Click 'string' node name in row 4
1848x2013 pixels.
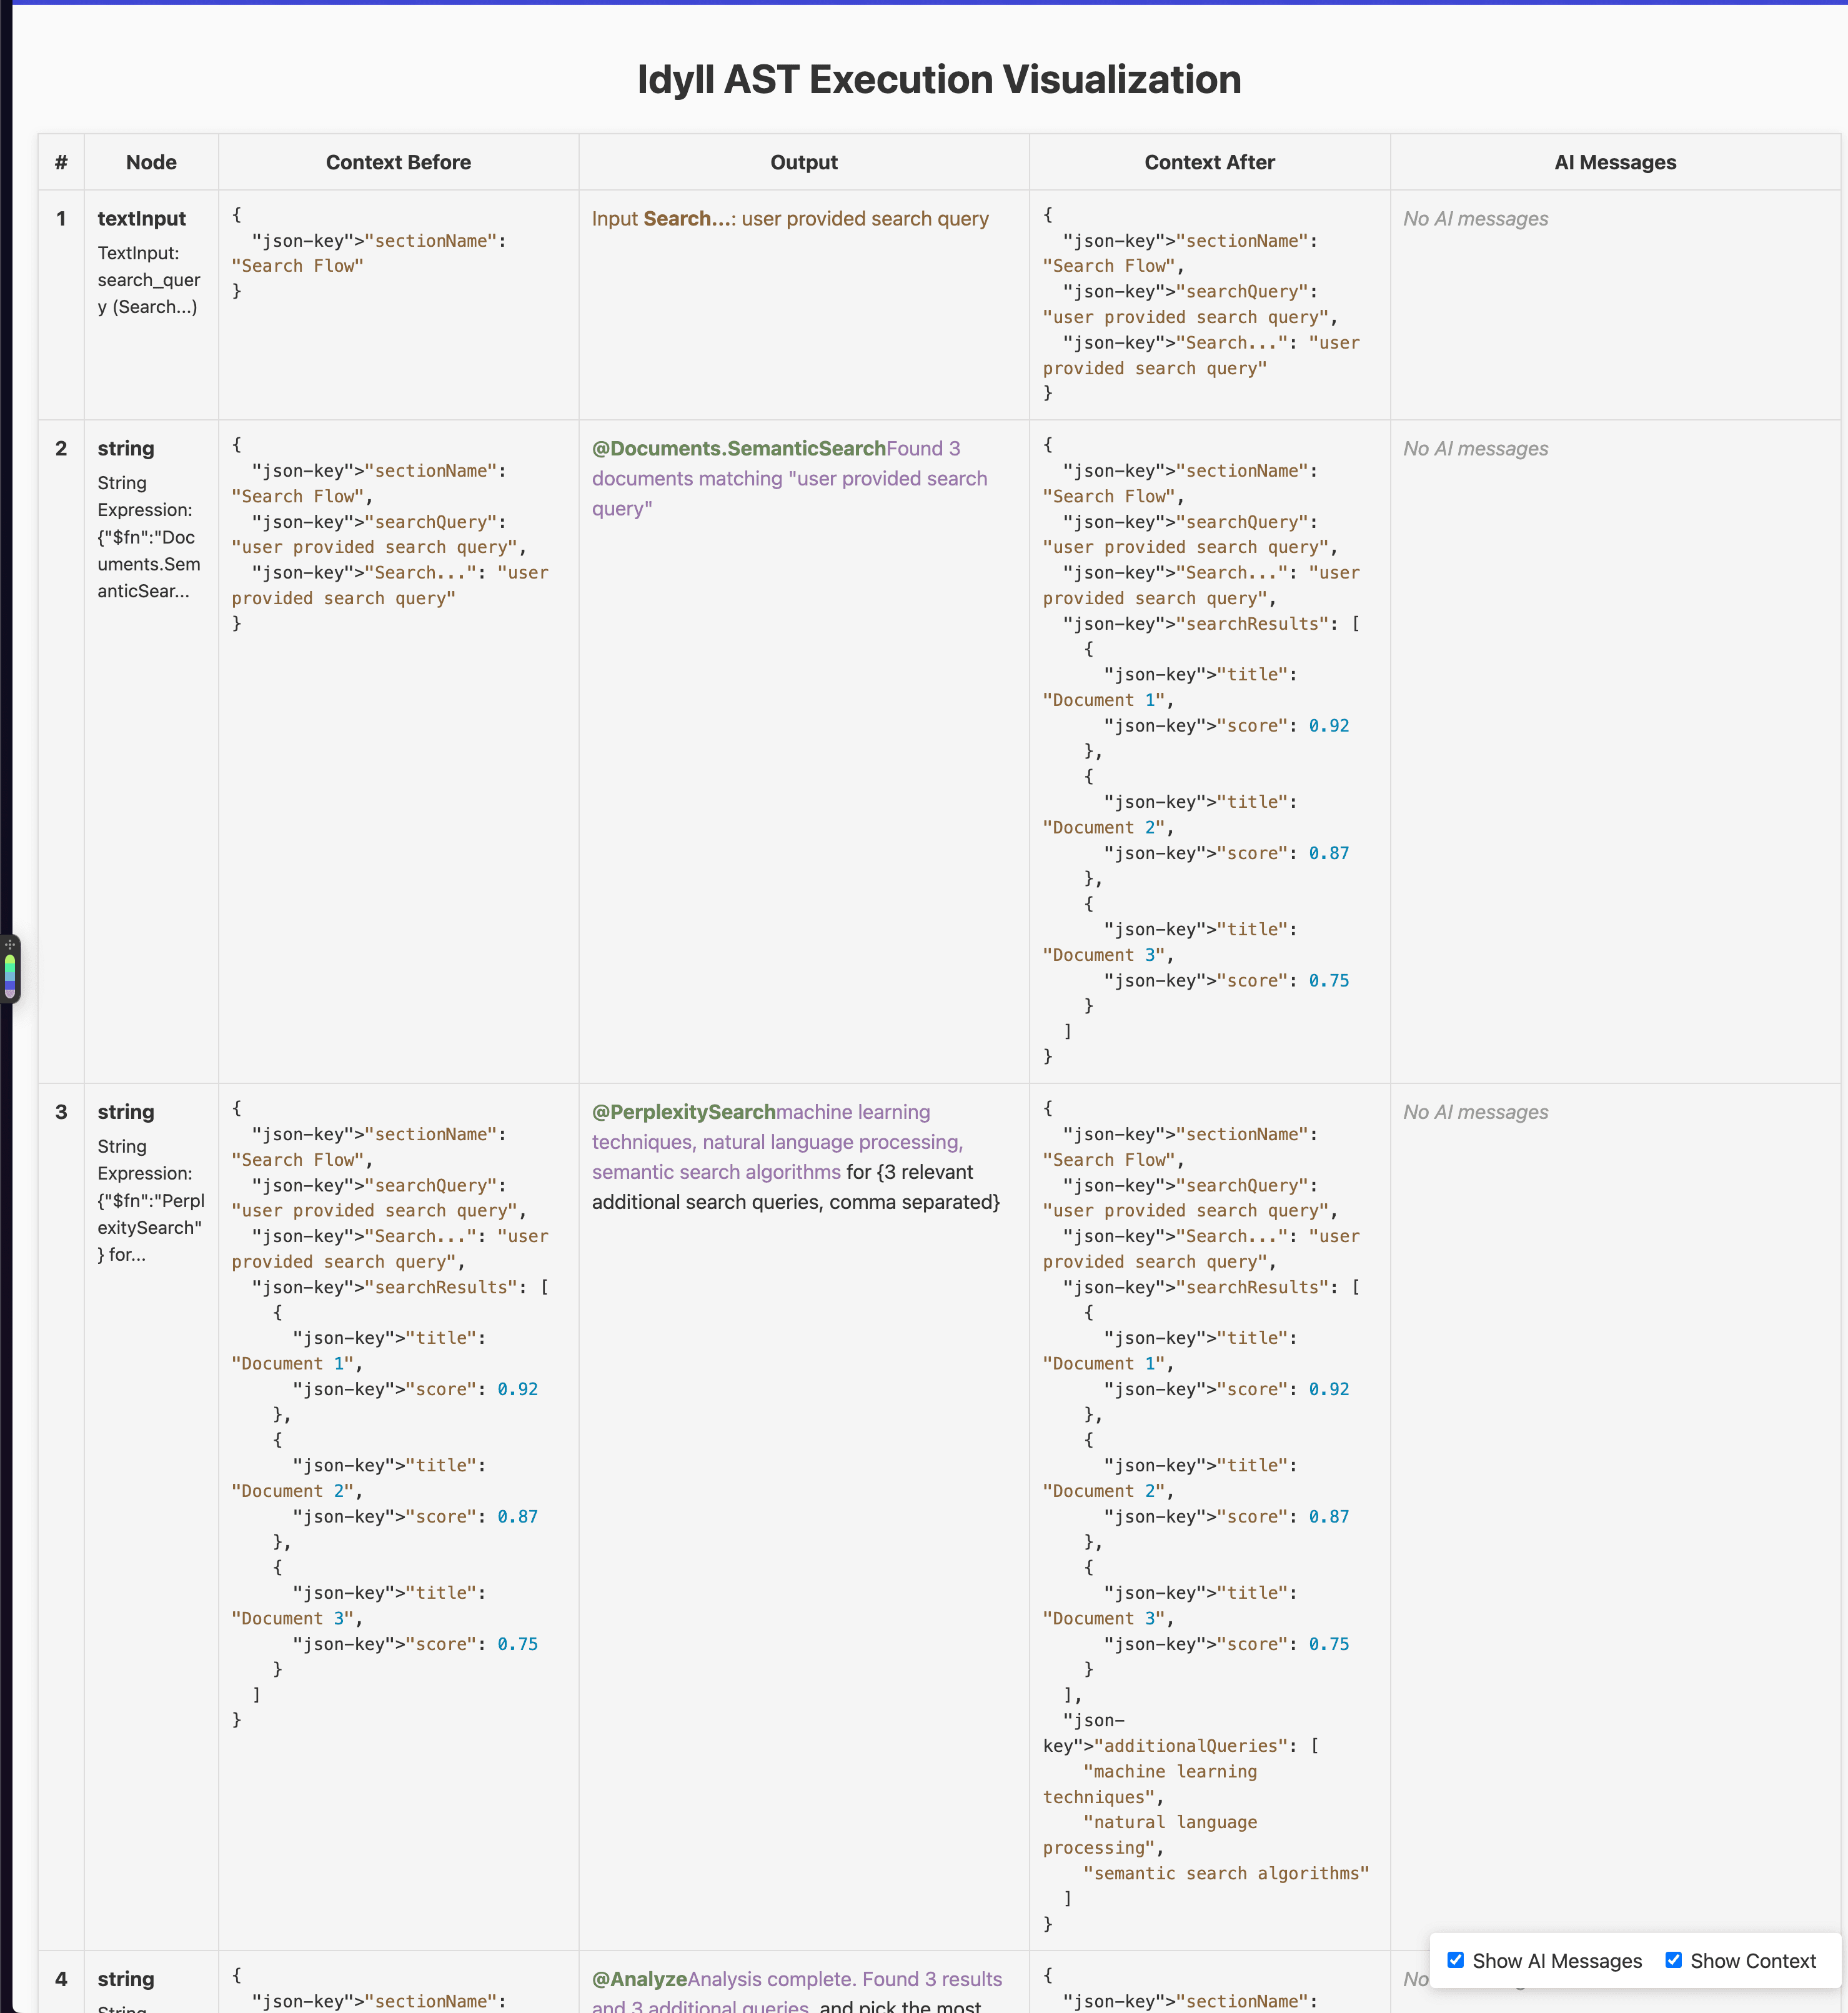pos(126,1979)
